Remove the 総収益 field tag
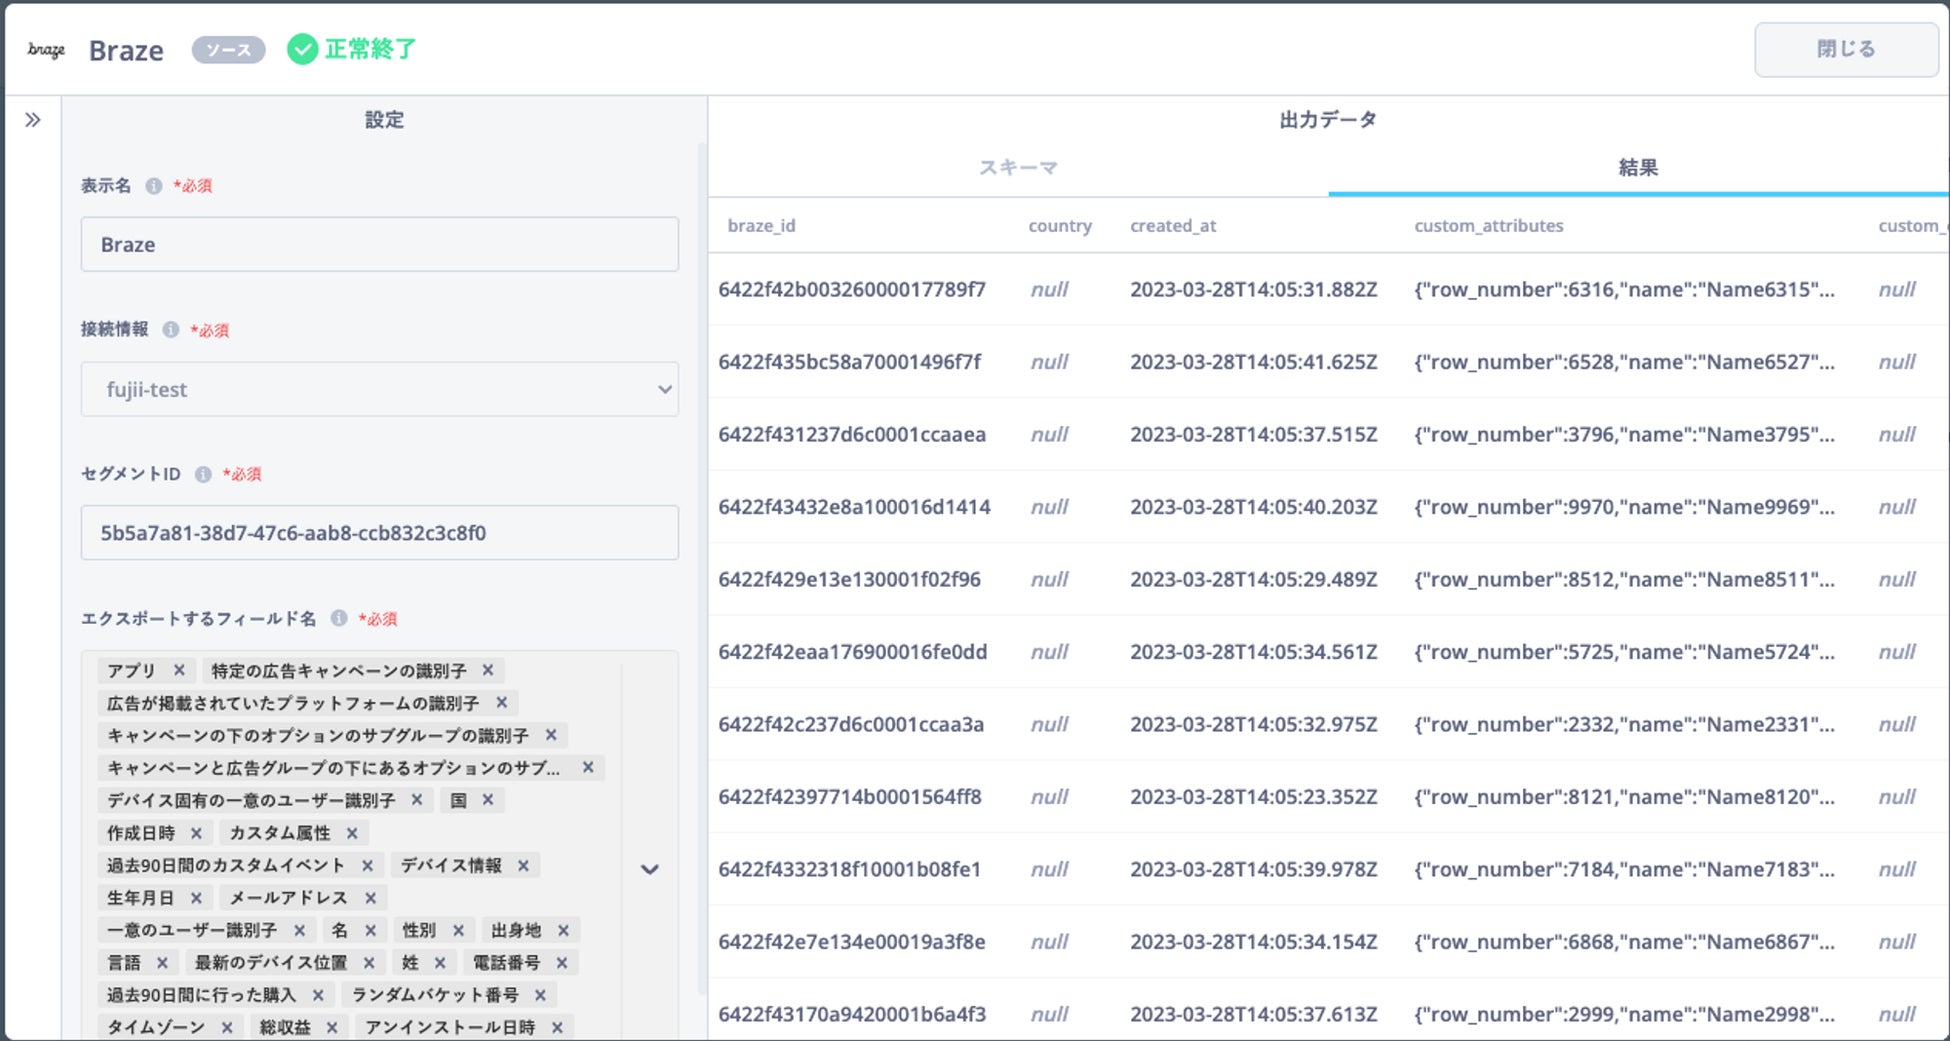Viewport: 1950px width, 1041px height. (332, 1027)
